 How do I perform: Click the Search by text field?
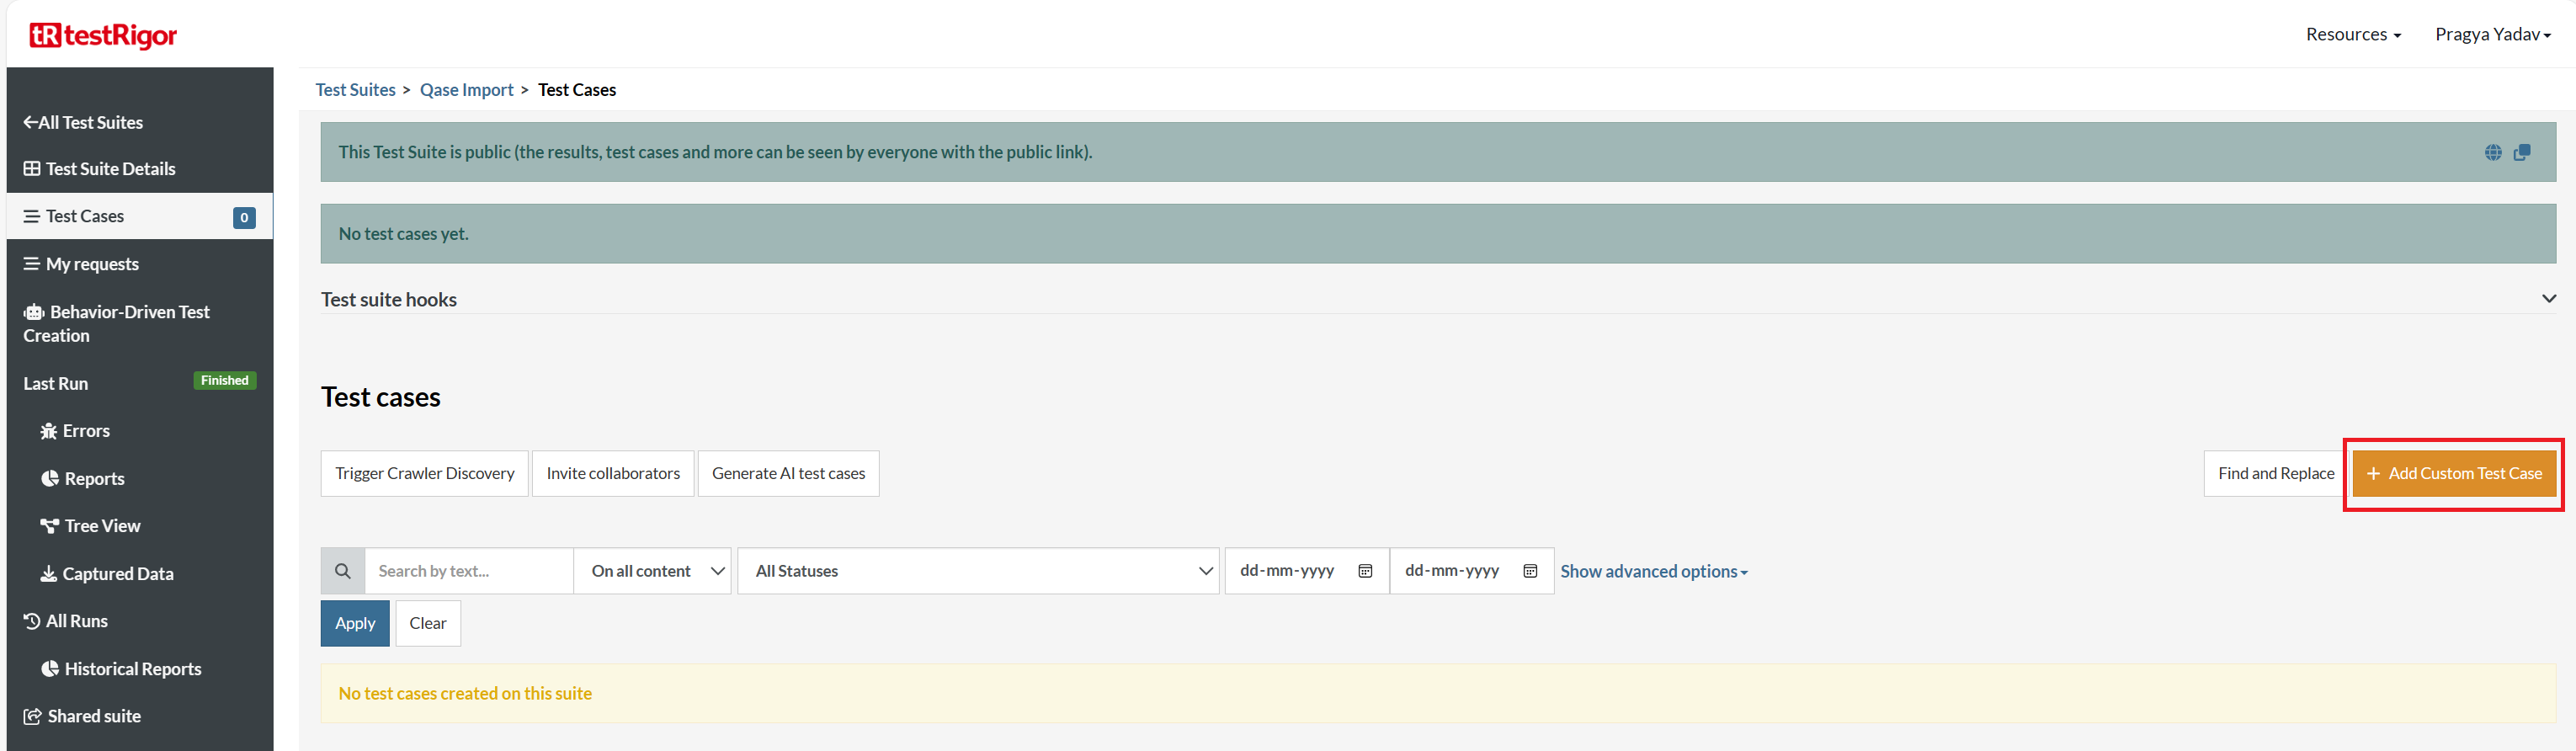tap(468, 571)
